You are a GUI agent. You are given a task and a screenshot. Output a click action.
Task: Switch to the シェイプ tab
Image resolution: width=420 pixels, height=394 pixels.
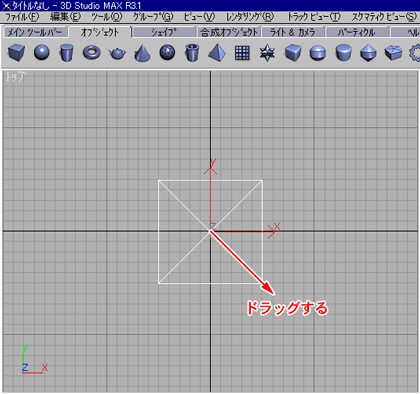coord(164,32)
